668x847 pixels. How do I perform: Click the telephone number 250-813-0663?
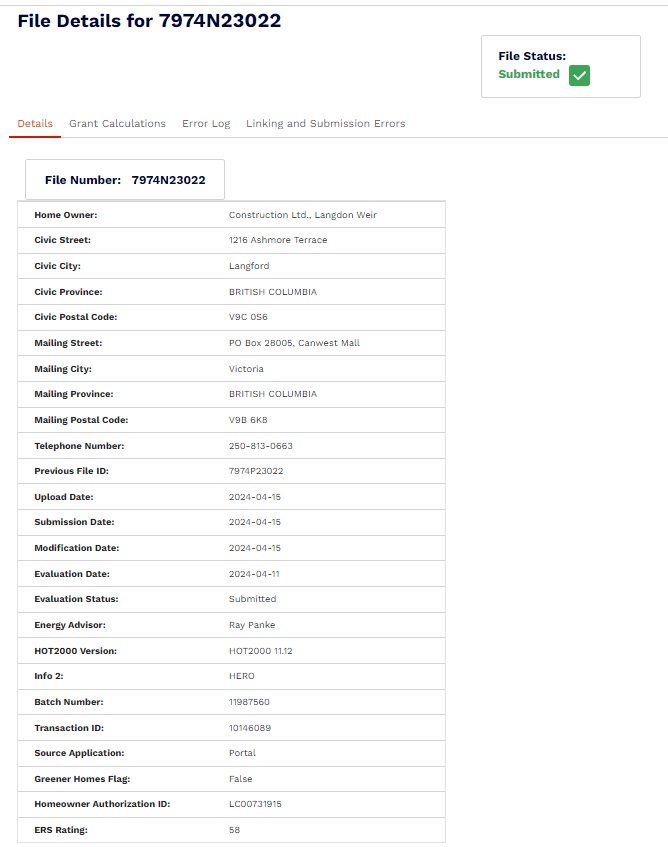click(x=260, y=446)
